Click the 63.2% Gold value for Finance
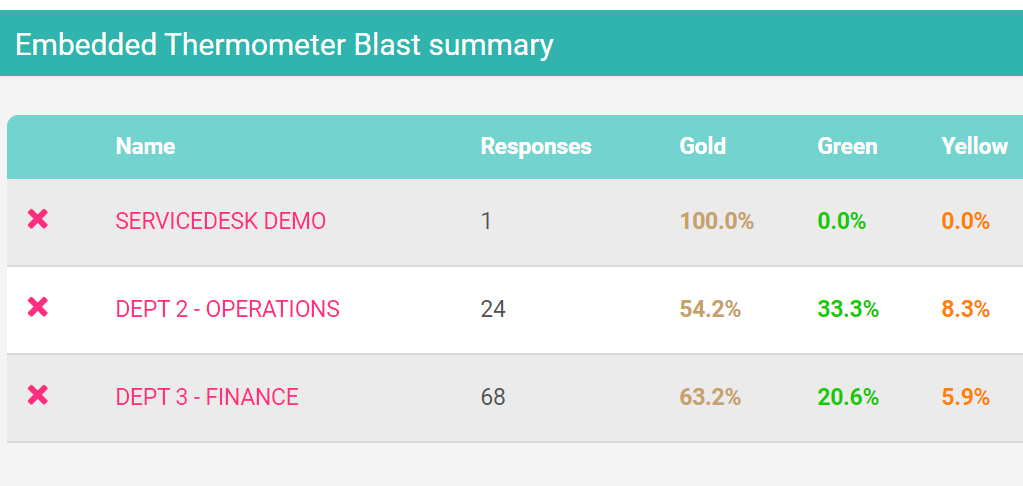 [x=710, y=397]
